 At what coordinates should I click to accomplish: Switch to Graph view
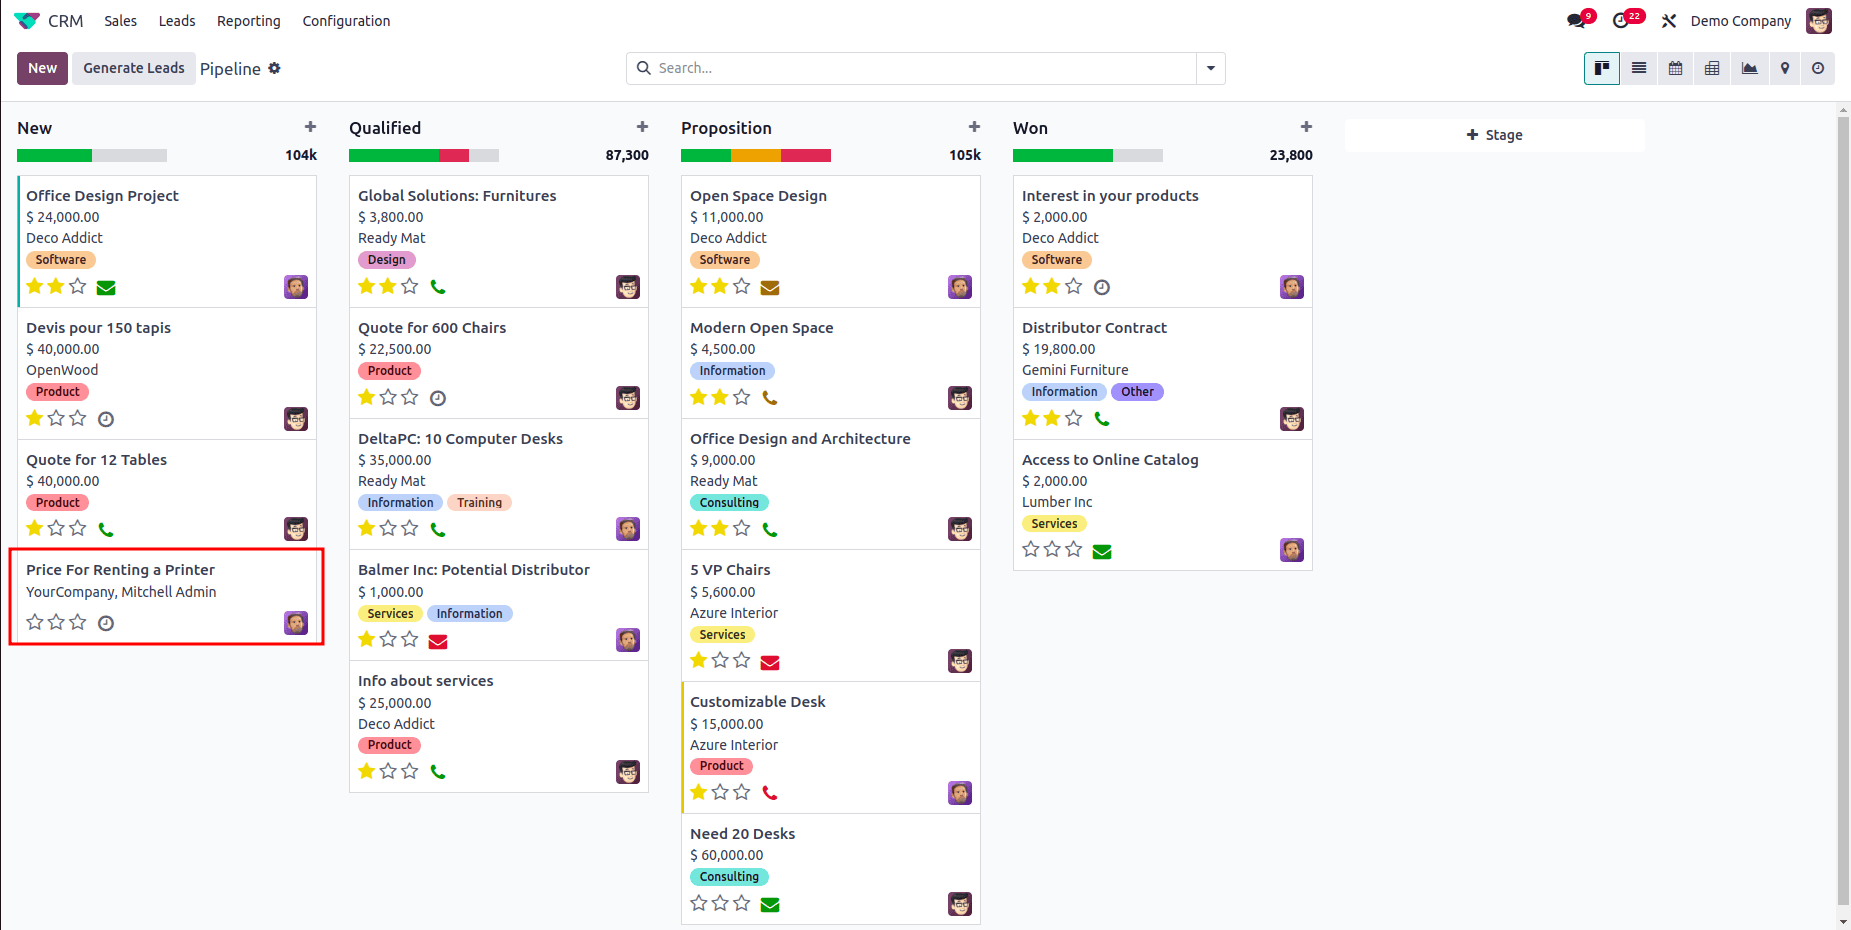[x=1749, y=68]
